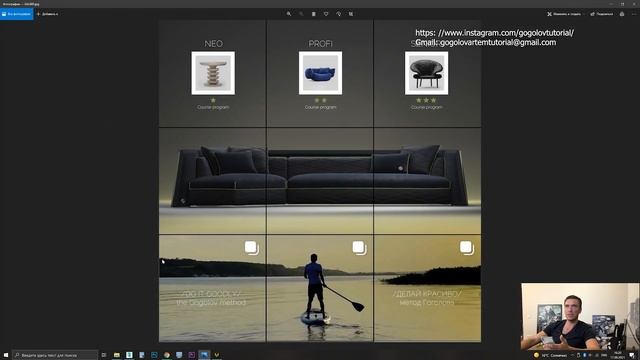640x360 pixels.
Task: Open the purple app icon in taskbar
Action: coord(191,355)
